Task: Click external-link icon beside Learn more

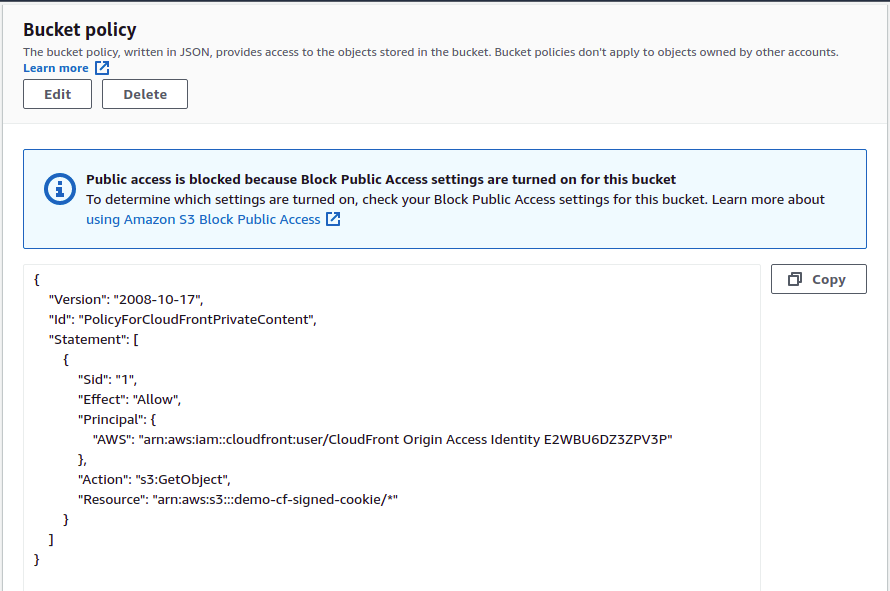Action: (x=102, y=68)
